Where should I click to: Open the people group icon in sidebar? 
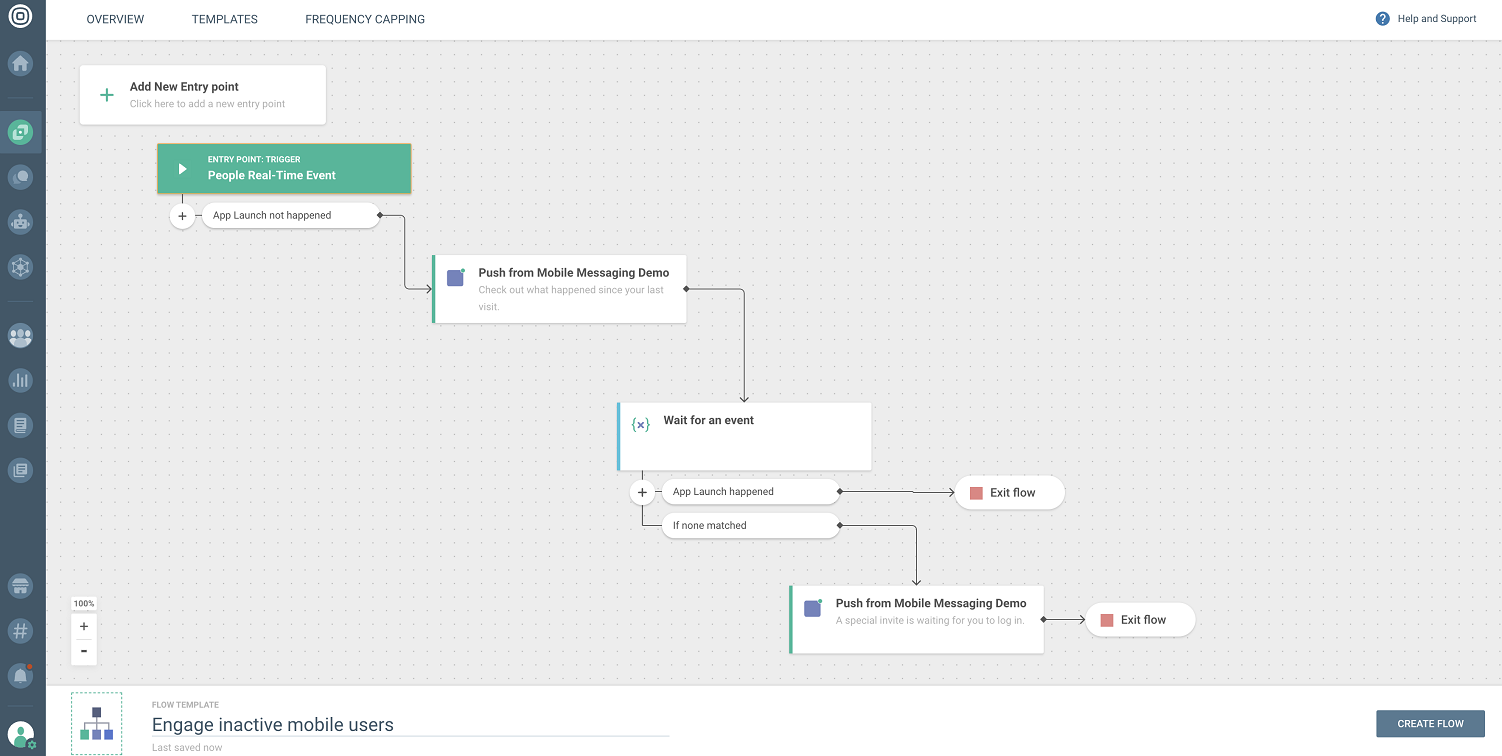20,336
